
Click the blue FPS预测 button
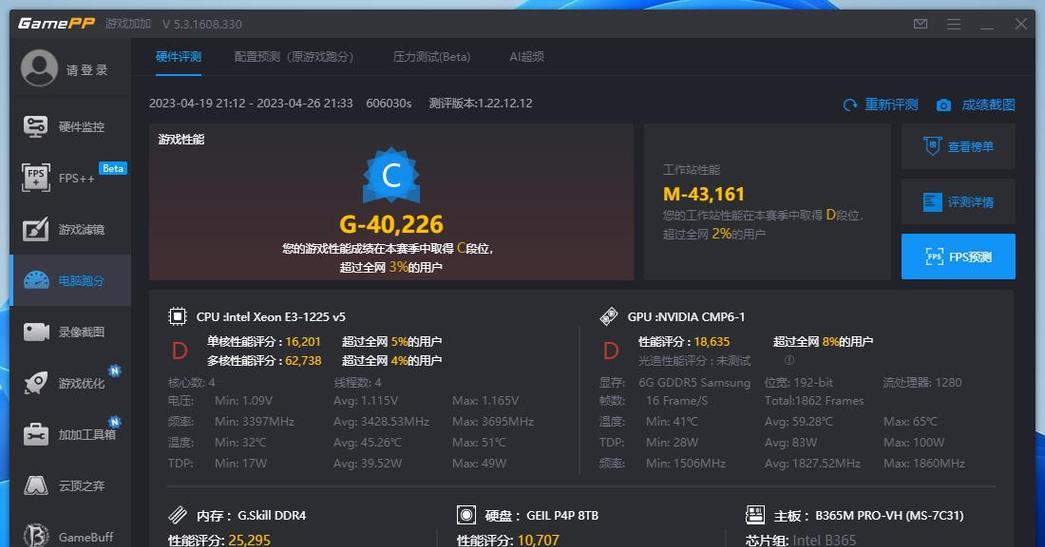point(958,257)
